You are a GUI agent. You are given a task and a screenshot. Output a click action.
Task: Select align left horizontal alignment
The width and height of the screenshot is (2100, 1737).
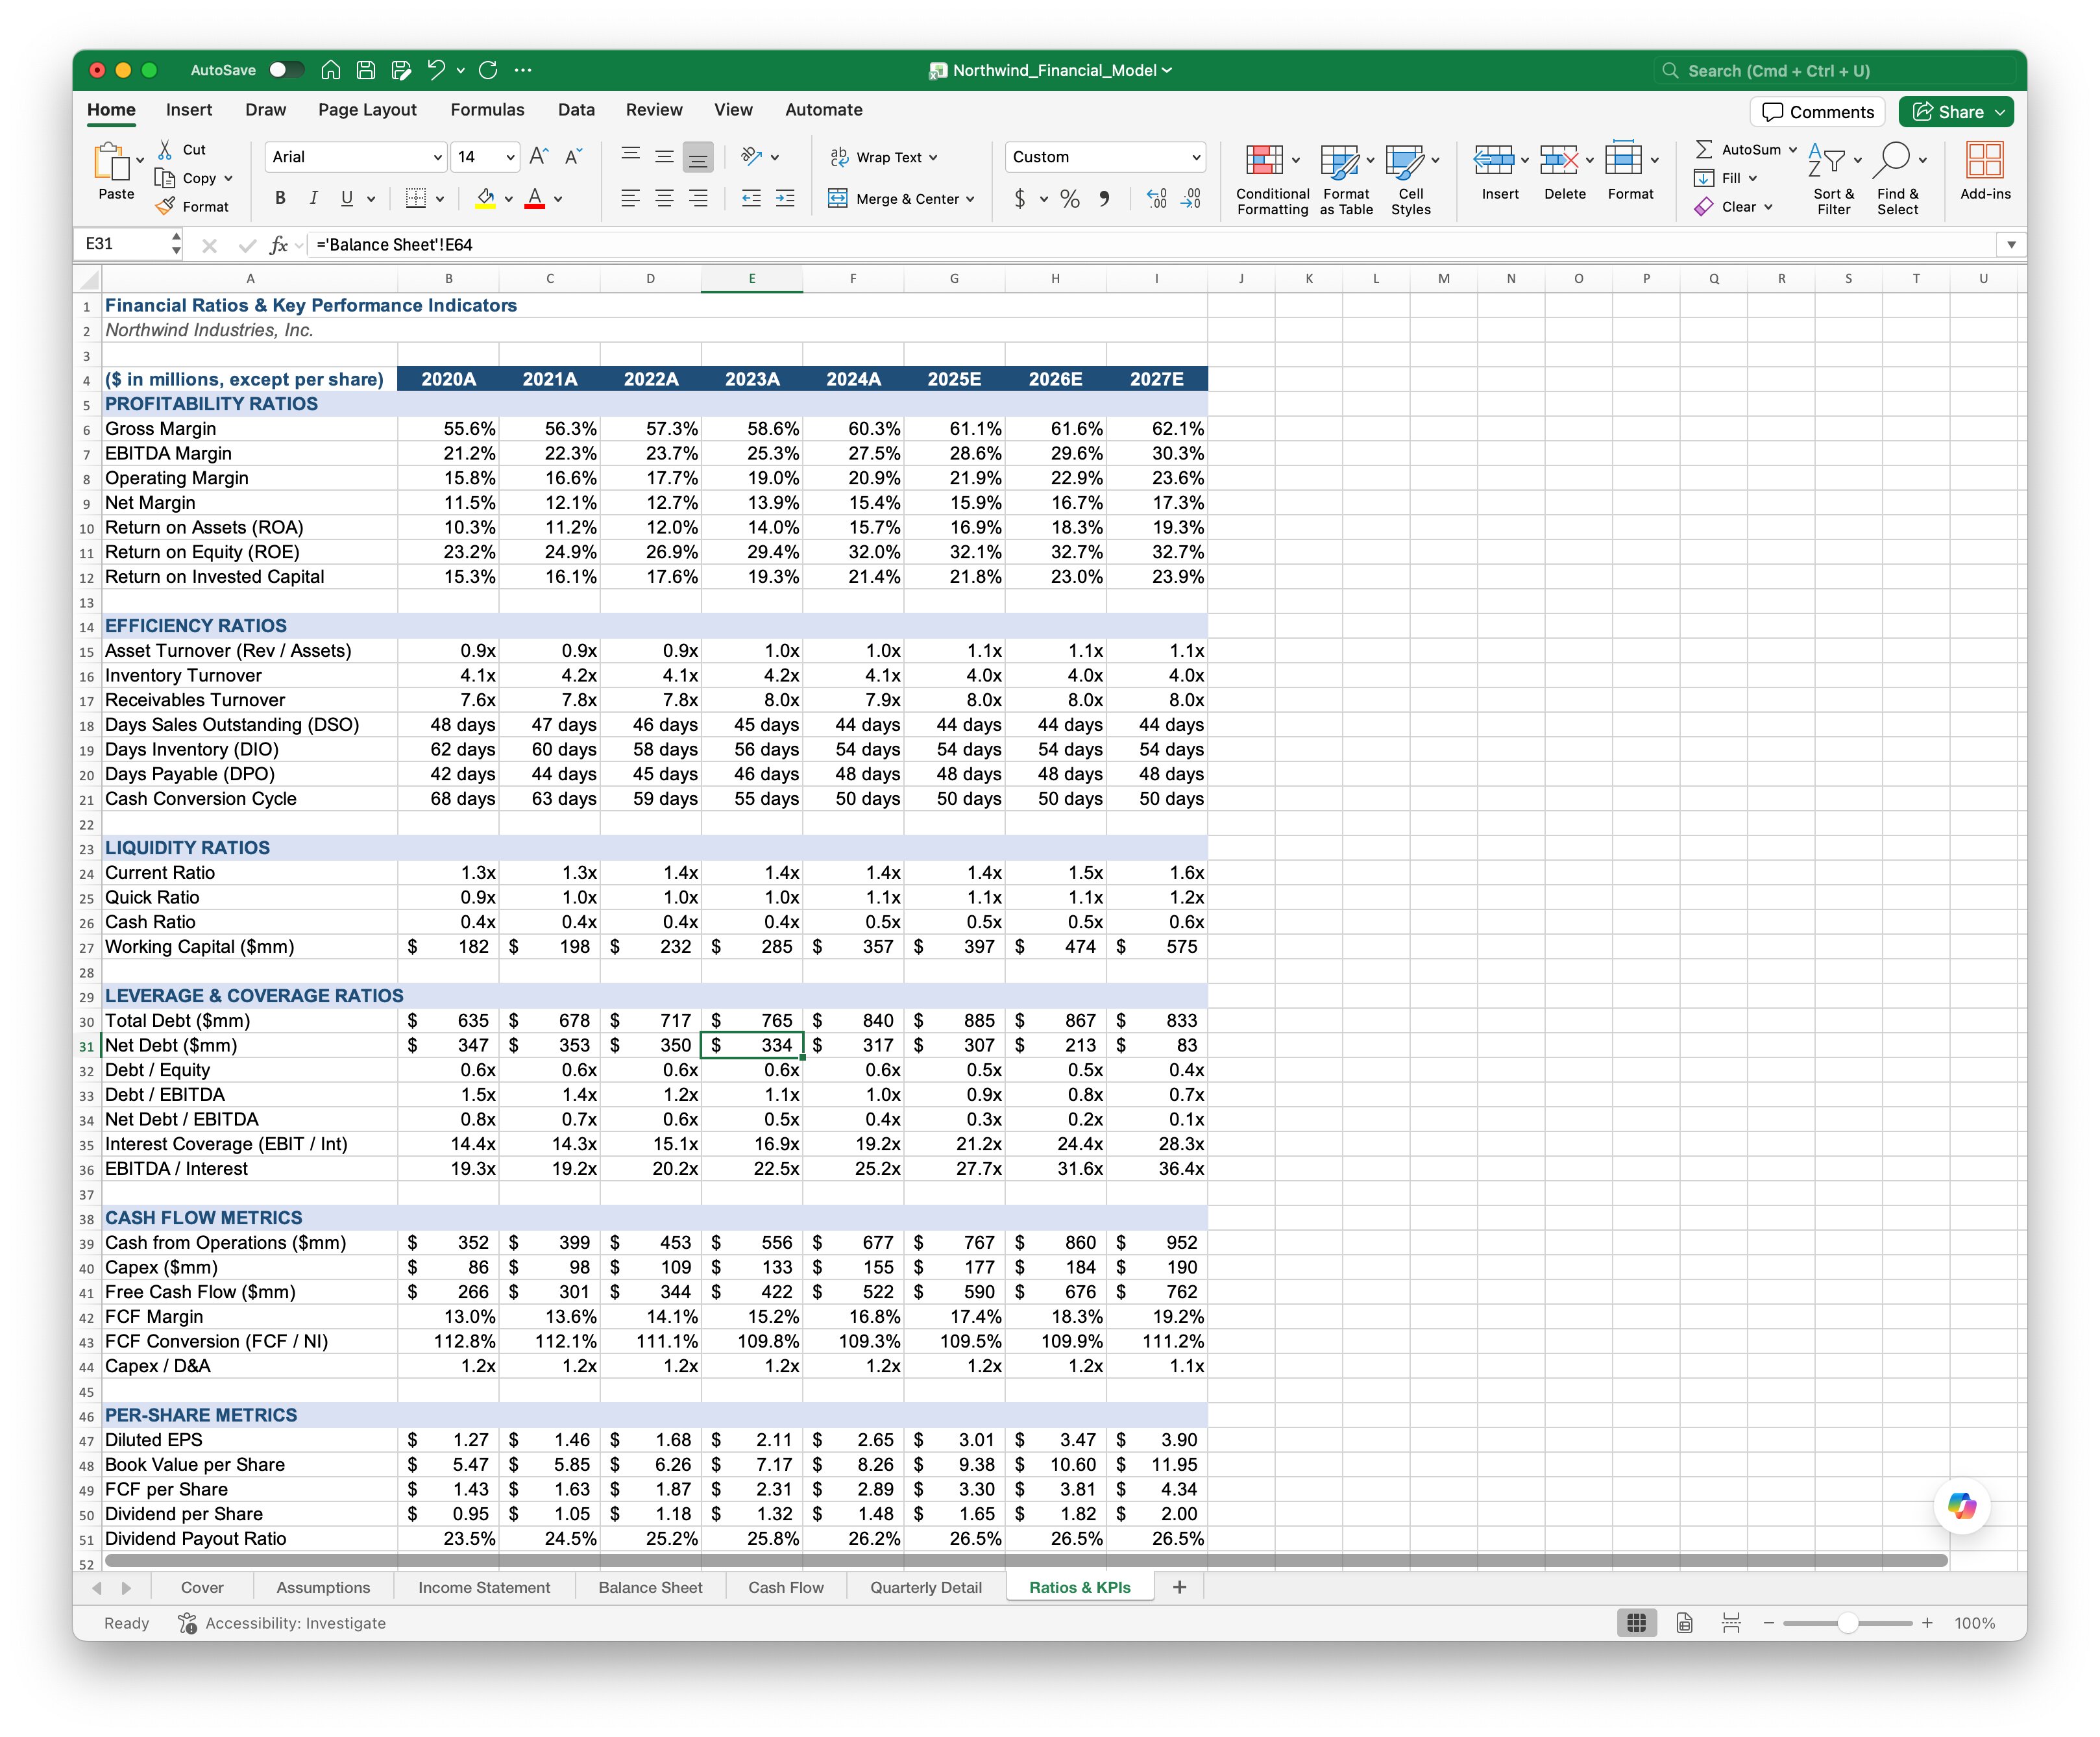tap(630, 199)
